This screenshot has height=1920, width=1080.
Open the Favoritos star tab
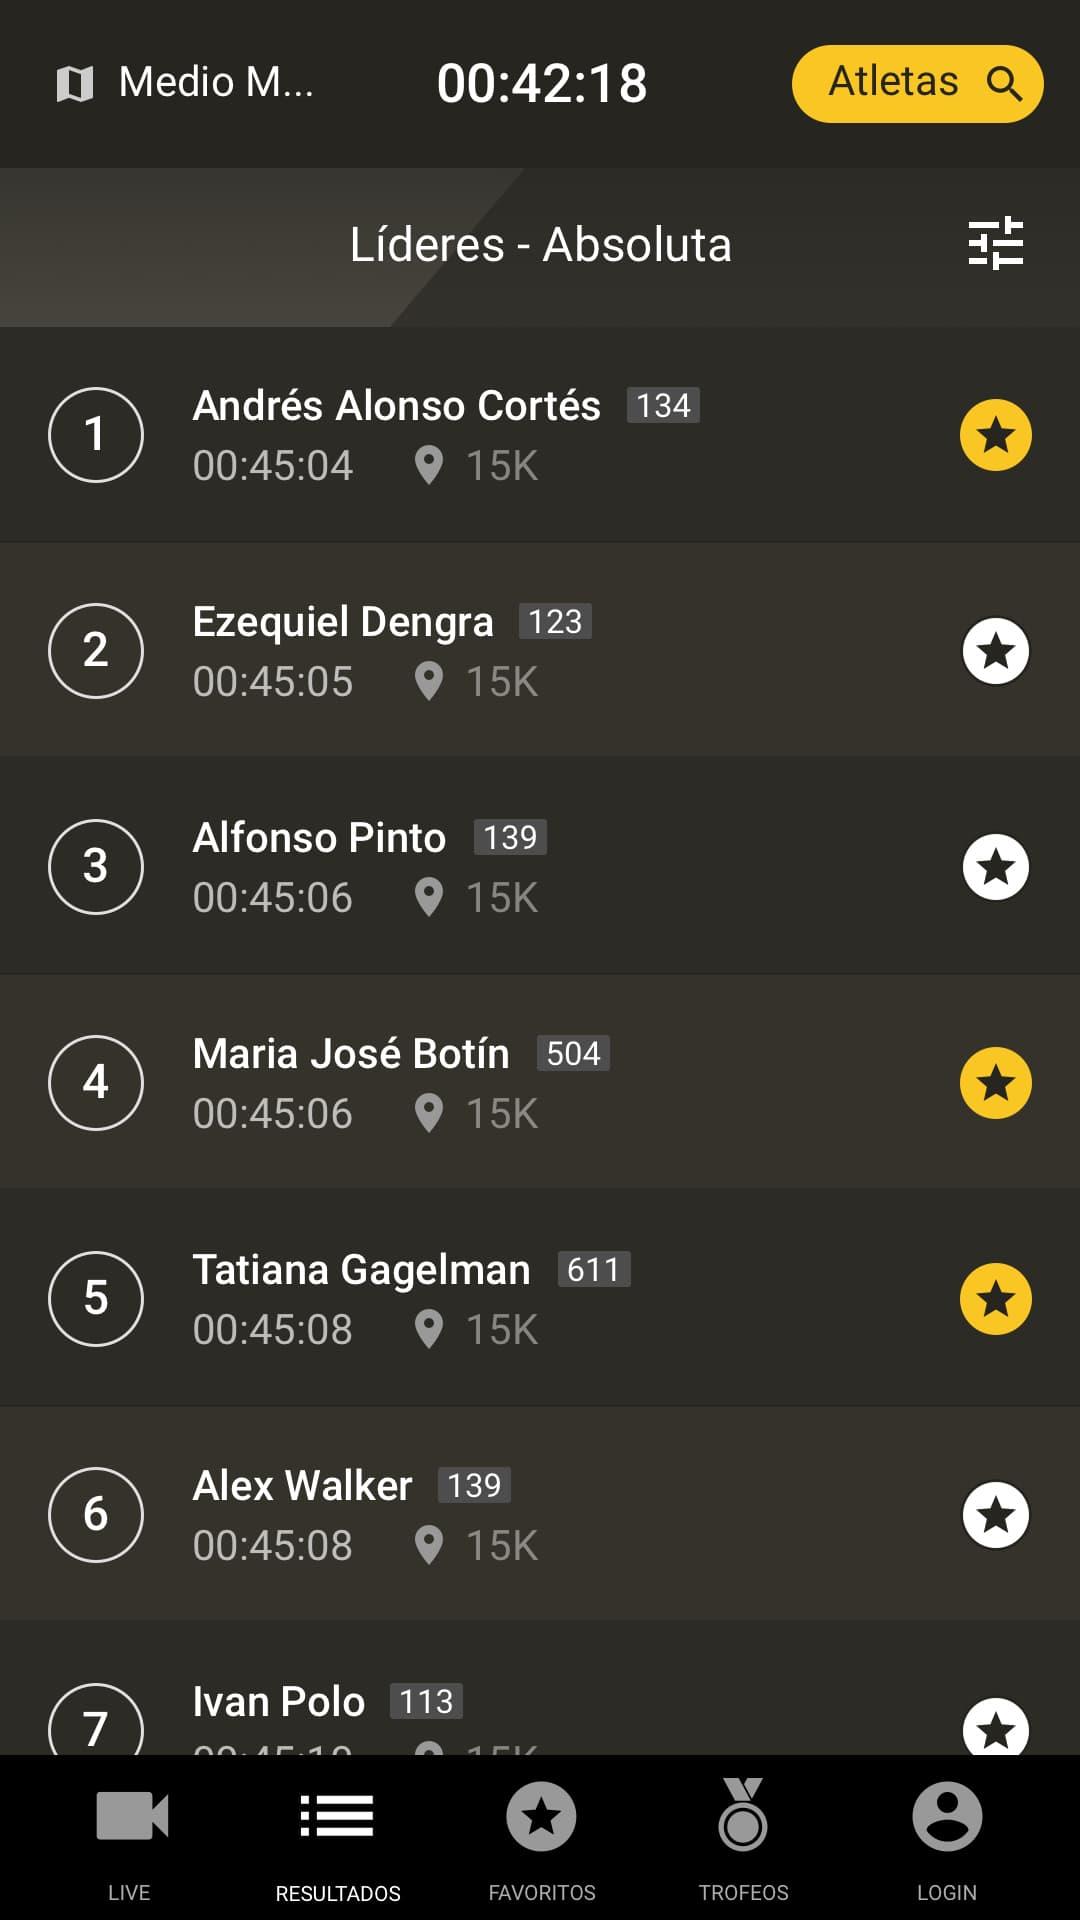pos(541,1816)
